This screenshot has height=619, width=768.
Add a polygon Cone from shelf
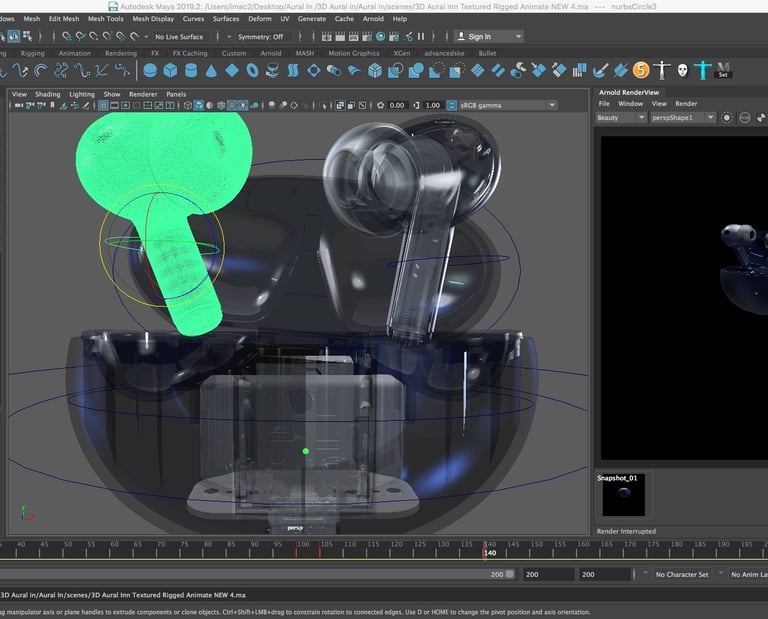211,71
